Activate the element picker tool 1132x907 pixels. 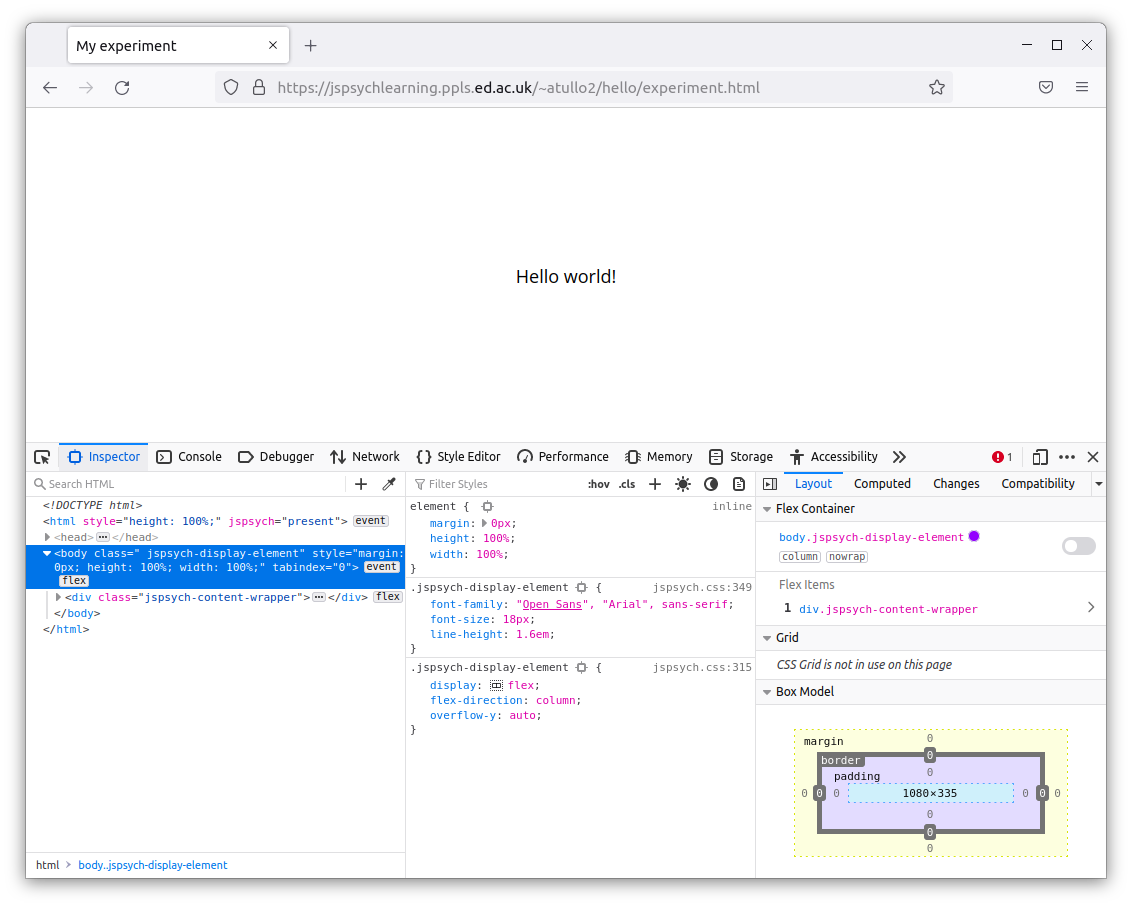42,457
